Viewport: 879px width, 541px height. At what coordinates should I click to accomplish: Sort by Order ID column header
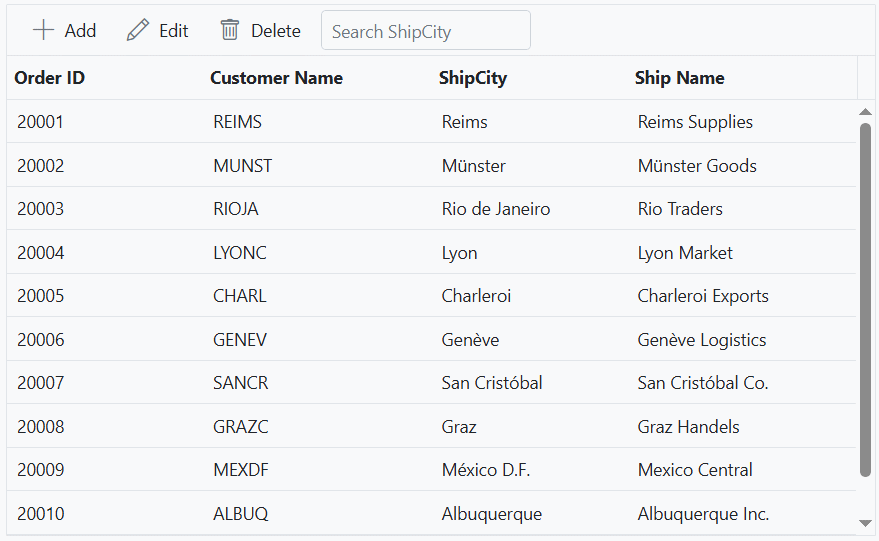[49, 78]
